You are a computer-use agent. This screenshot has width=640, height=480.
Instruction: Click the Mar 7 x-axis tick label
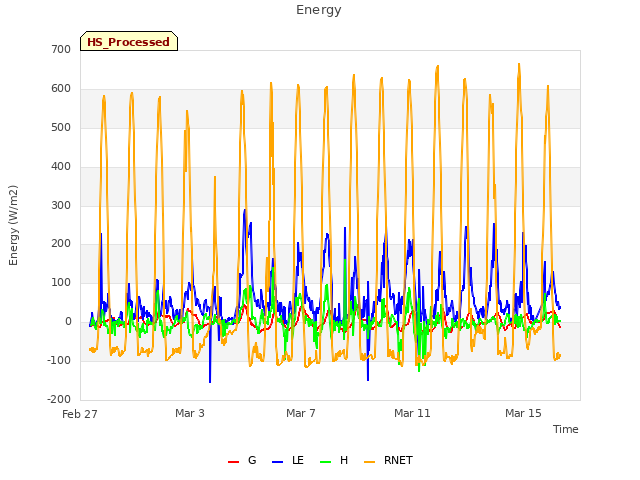coord(301,413)
